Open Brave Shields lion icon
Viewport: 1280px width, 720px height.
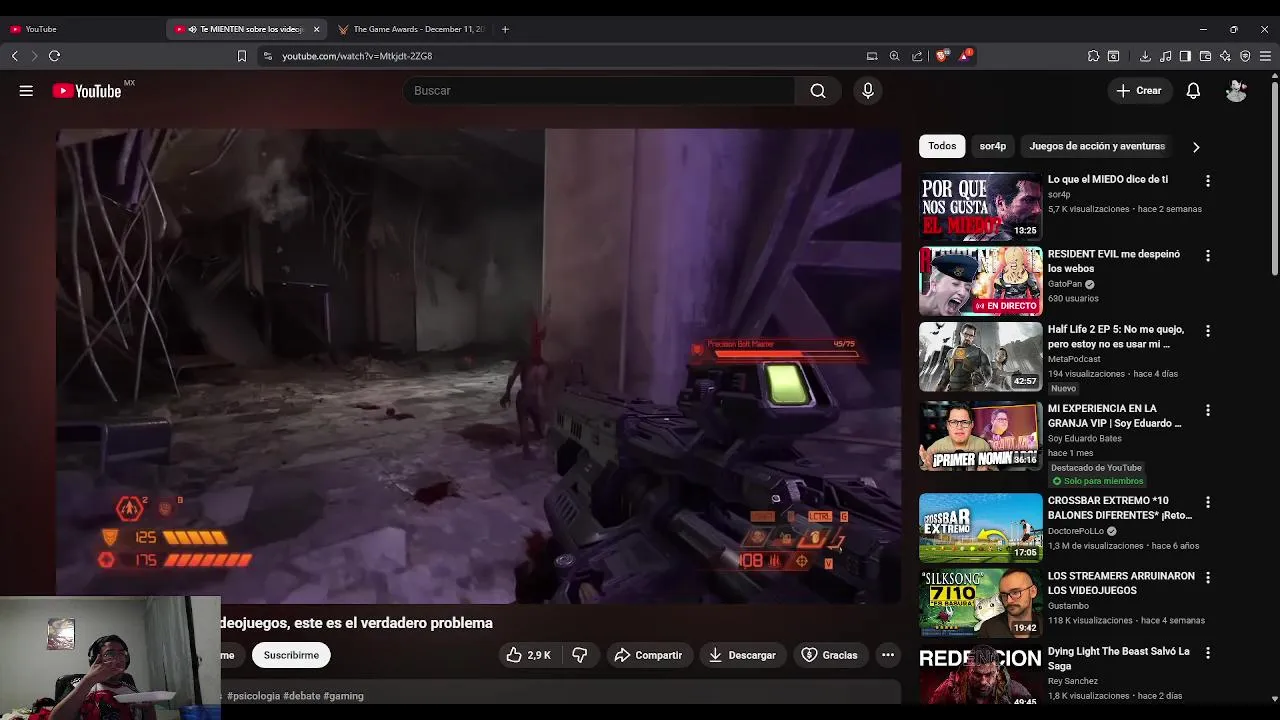click(941, 56)
